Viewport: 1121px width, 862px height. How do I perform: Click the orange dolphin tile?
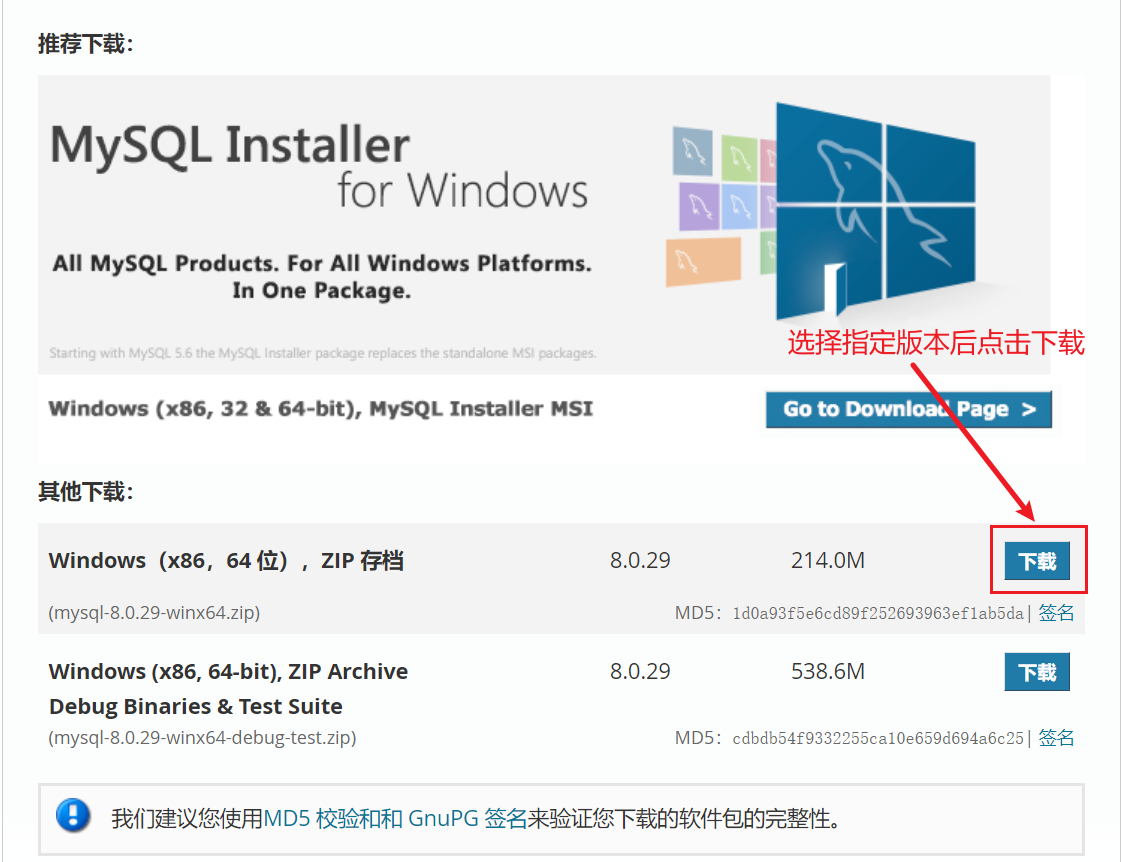click(703, 262)
